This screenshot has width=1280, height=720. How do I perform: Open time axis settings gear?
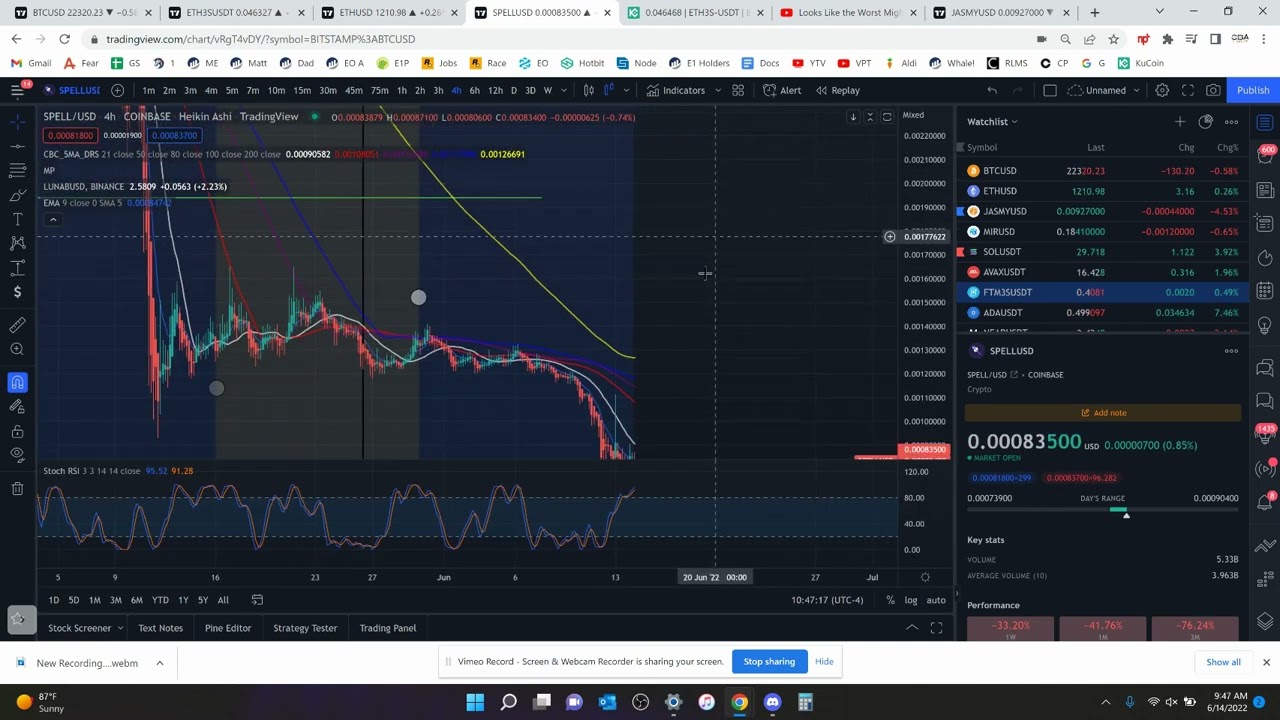pos(925,577)
